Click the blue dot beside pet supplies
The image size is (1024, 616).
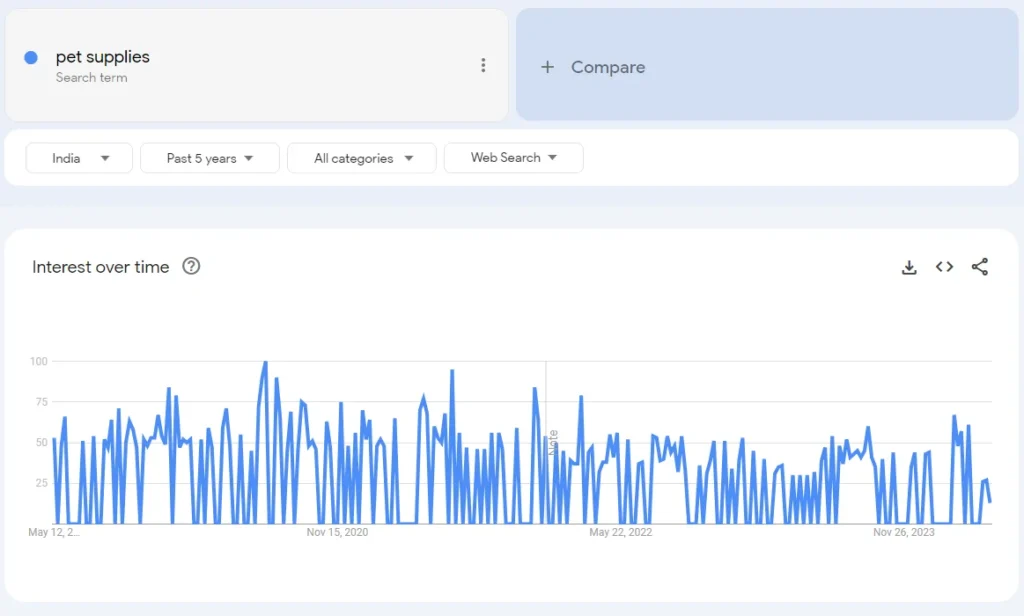tap(31, 58)
